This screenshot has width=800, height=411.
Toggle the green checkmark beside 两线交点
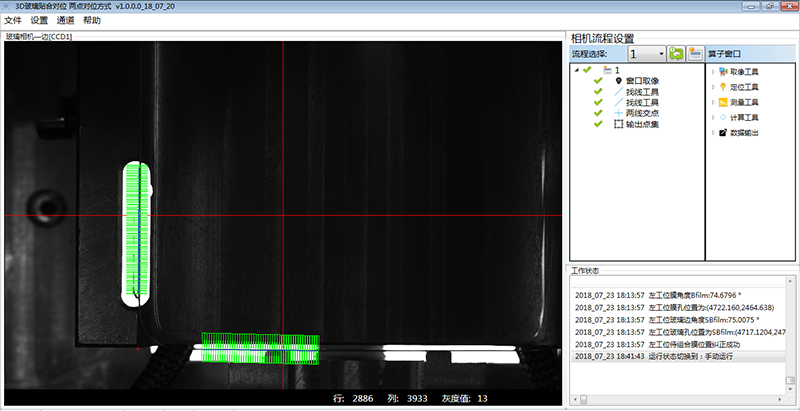597,113
